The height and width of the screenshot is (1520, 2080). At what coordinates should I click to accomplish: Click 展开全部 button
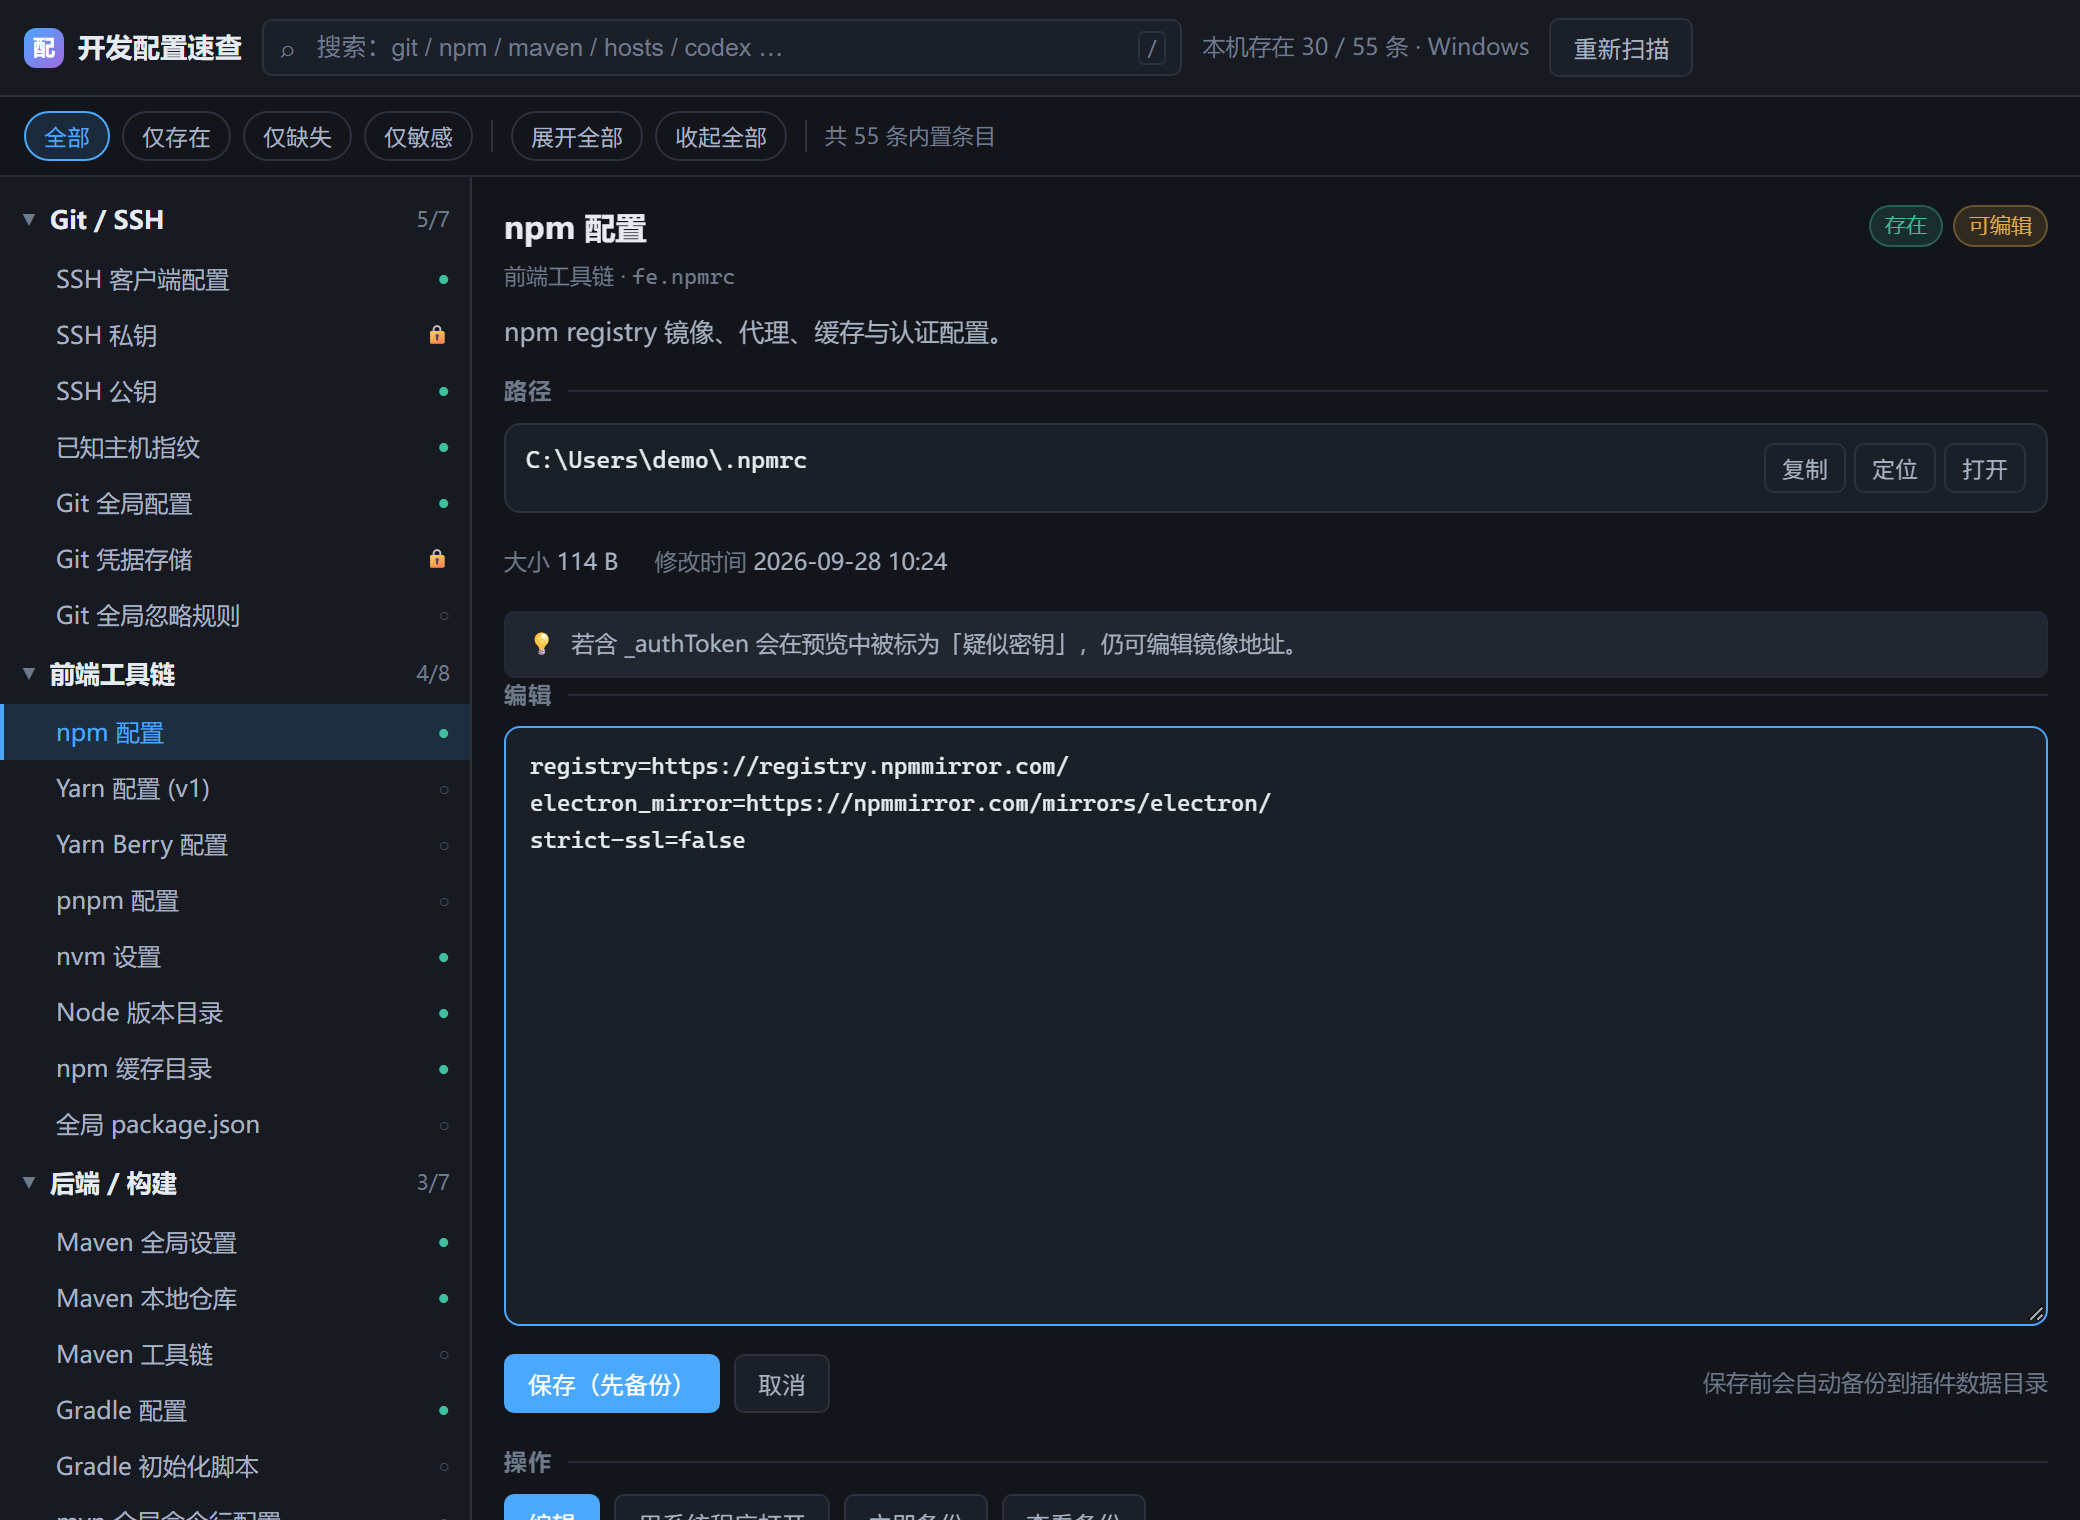click(x=577, y=137)
